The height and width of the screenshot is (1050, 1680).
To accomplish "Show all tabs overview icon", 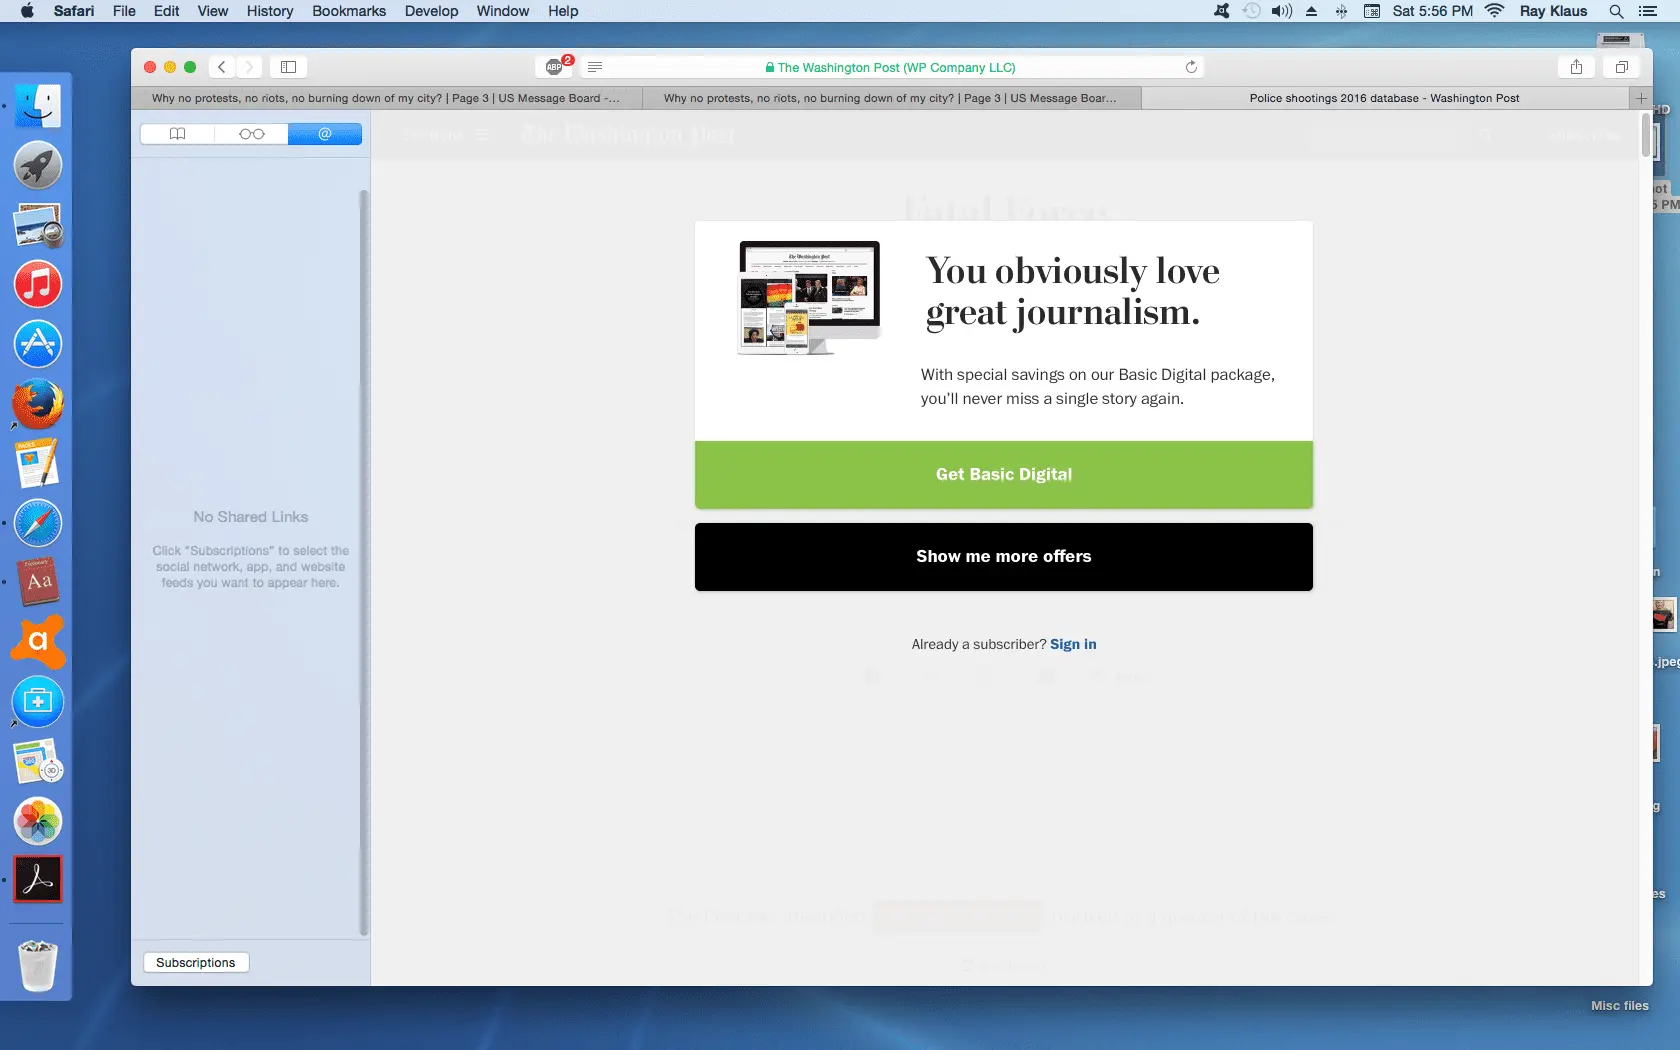I will [1621, 67].
